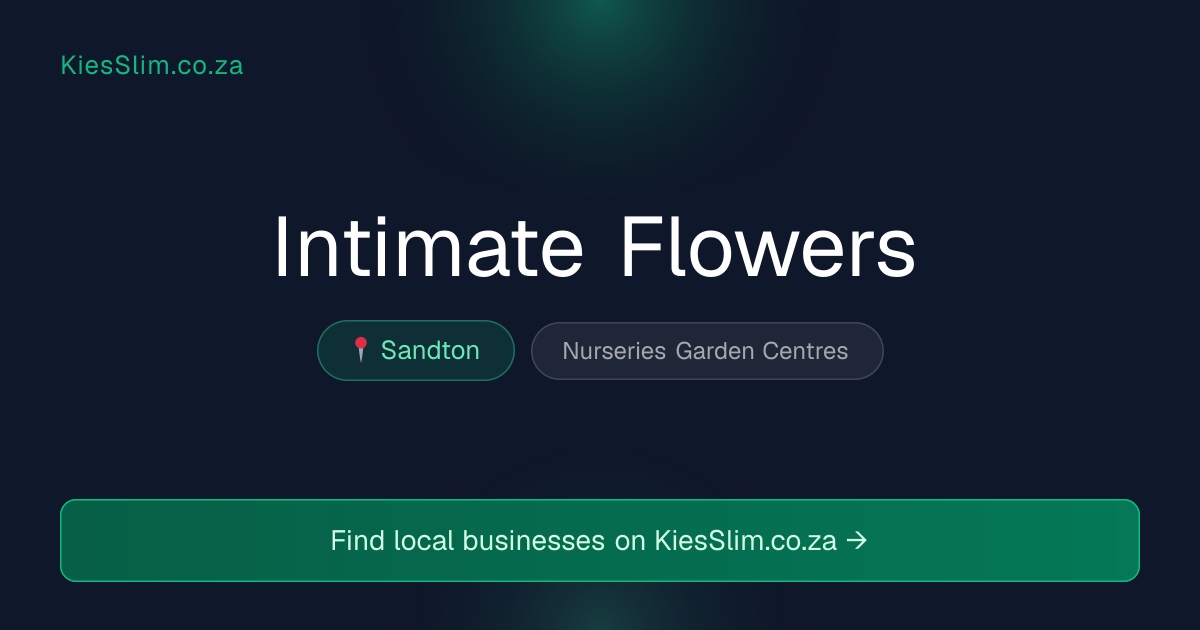
Task: Click the right arrow in the green banner
Action: 857,540
